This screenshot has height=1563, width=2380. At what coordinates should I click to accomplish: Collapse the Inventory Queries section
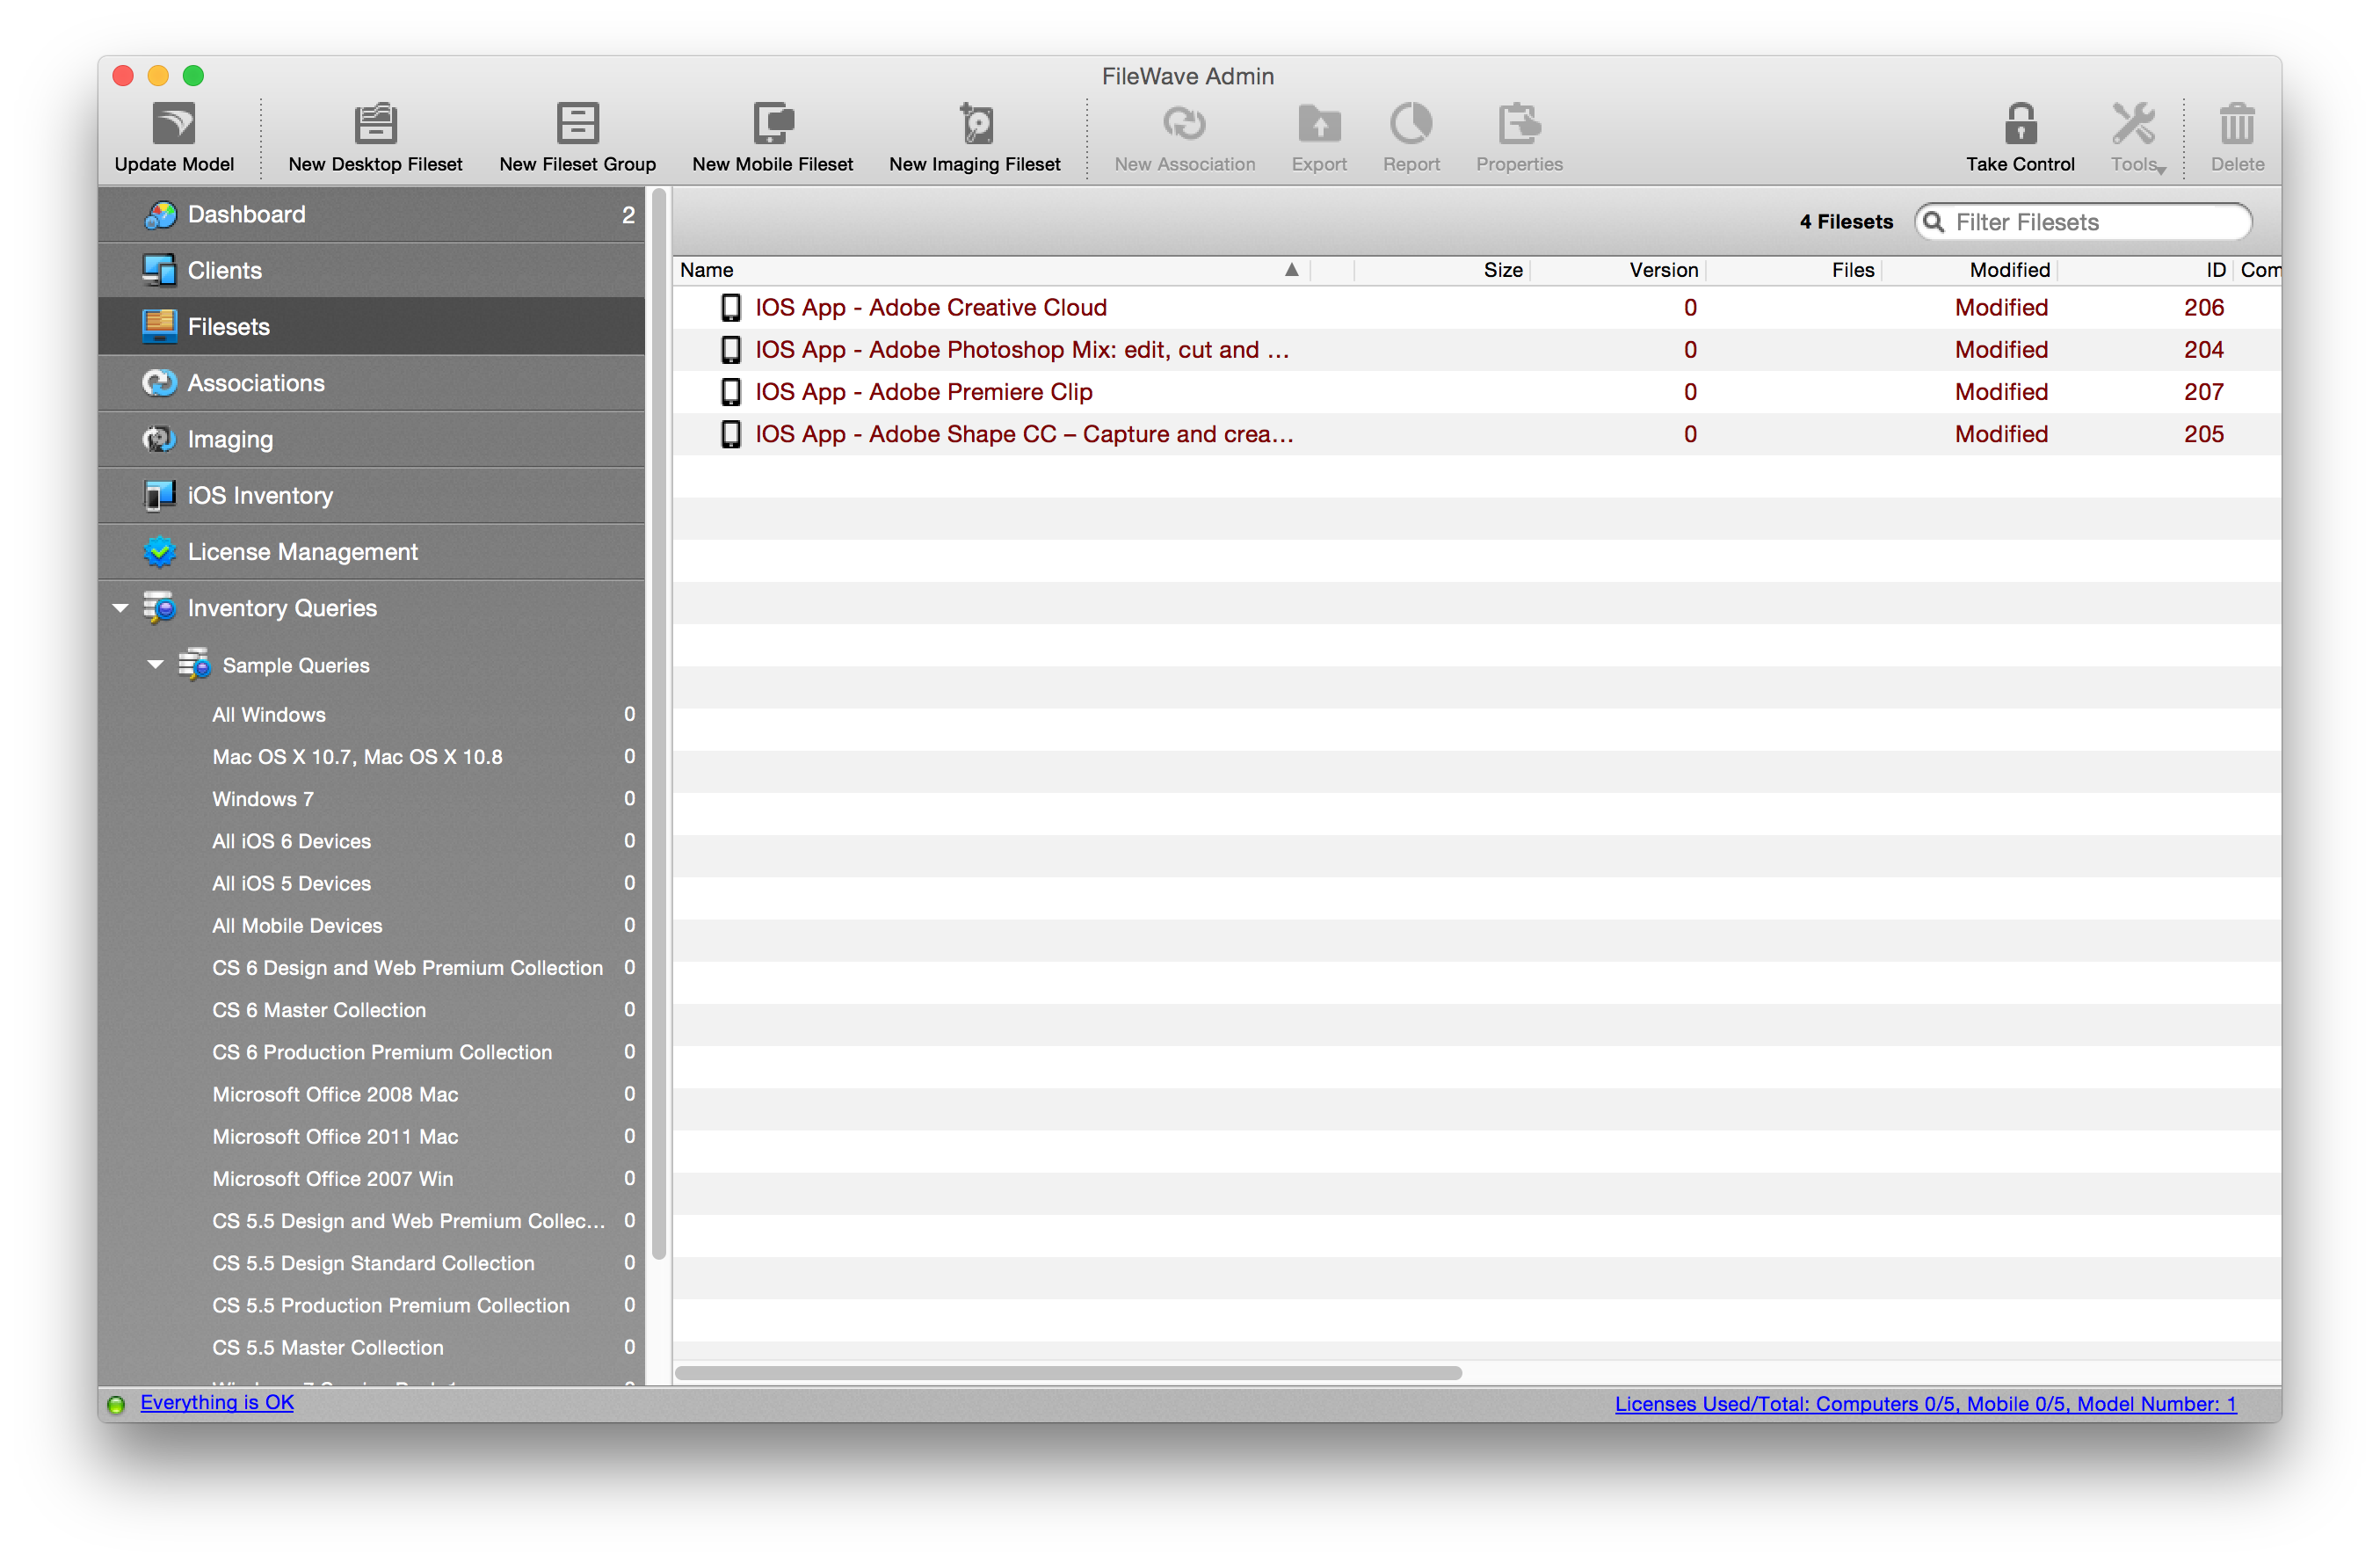121,607
